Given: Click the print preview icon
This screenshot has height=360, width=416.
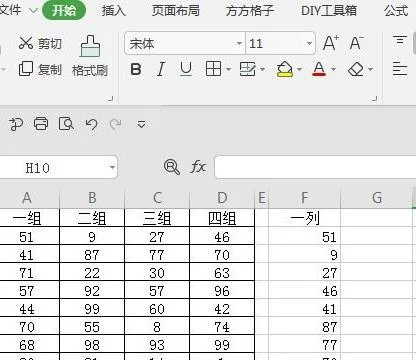Looking at the screenshot, I should (x=66, y=124).
